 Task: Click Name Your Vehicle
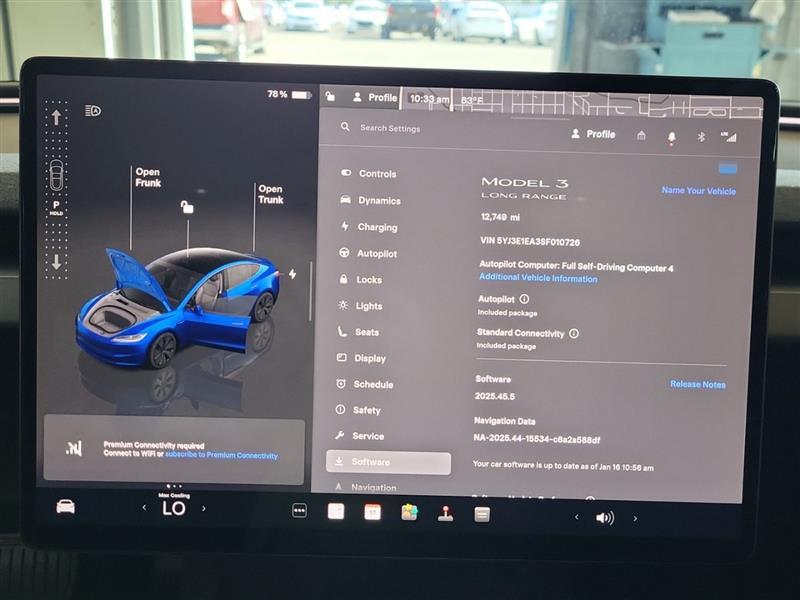(700, 190)
